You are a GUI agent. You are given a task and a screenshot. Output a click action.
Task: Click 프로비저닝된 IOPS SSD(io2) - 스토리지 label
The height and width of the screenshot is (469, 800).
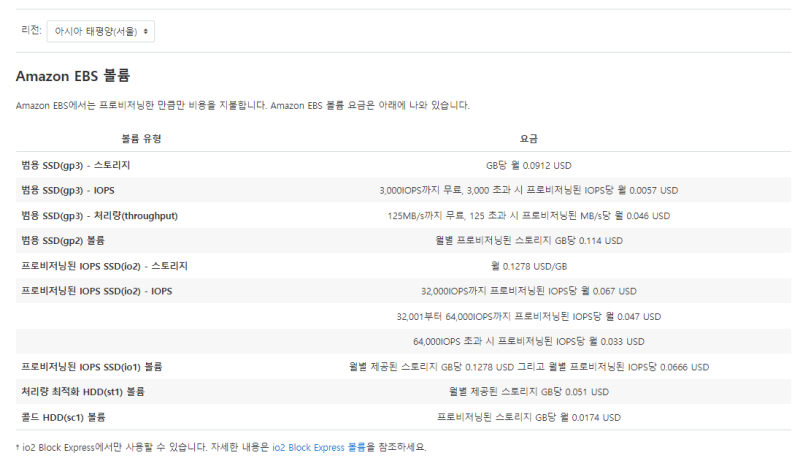(105, 266)
